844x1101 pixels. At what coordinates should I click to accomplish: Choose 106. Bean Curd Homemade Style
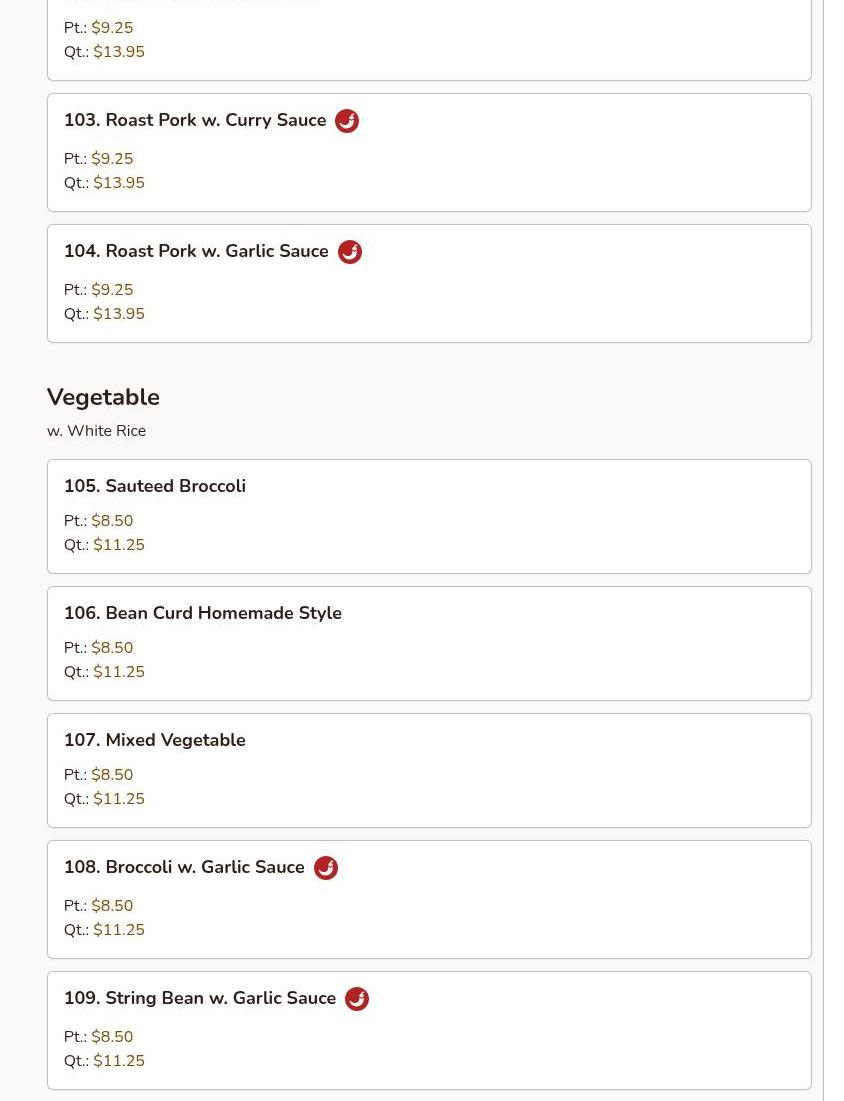[203, 613]
